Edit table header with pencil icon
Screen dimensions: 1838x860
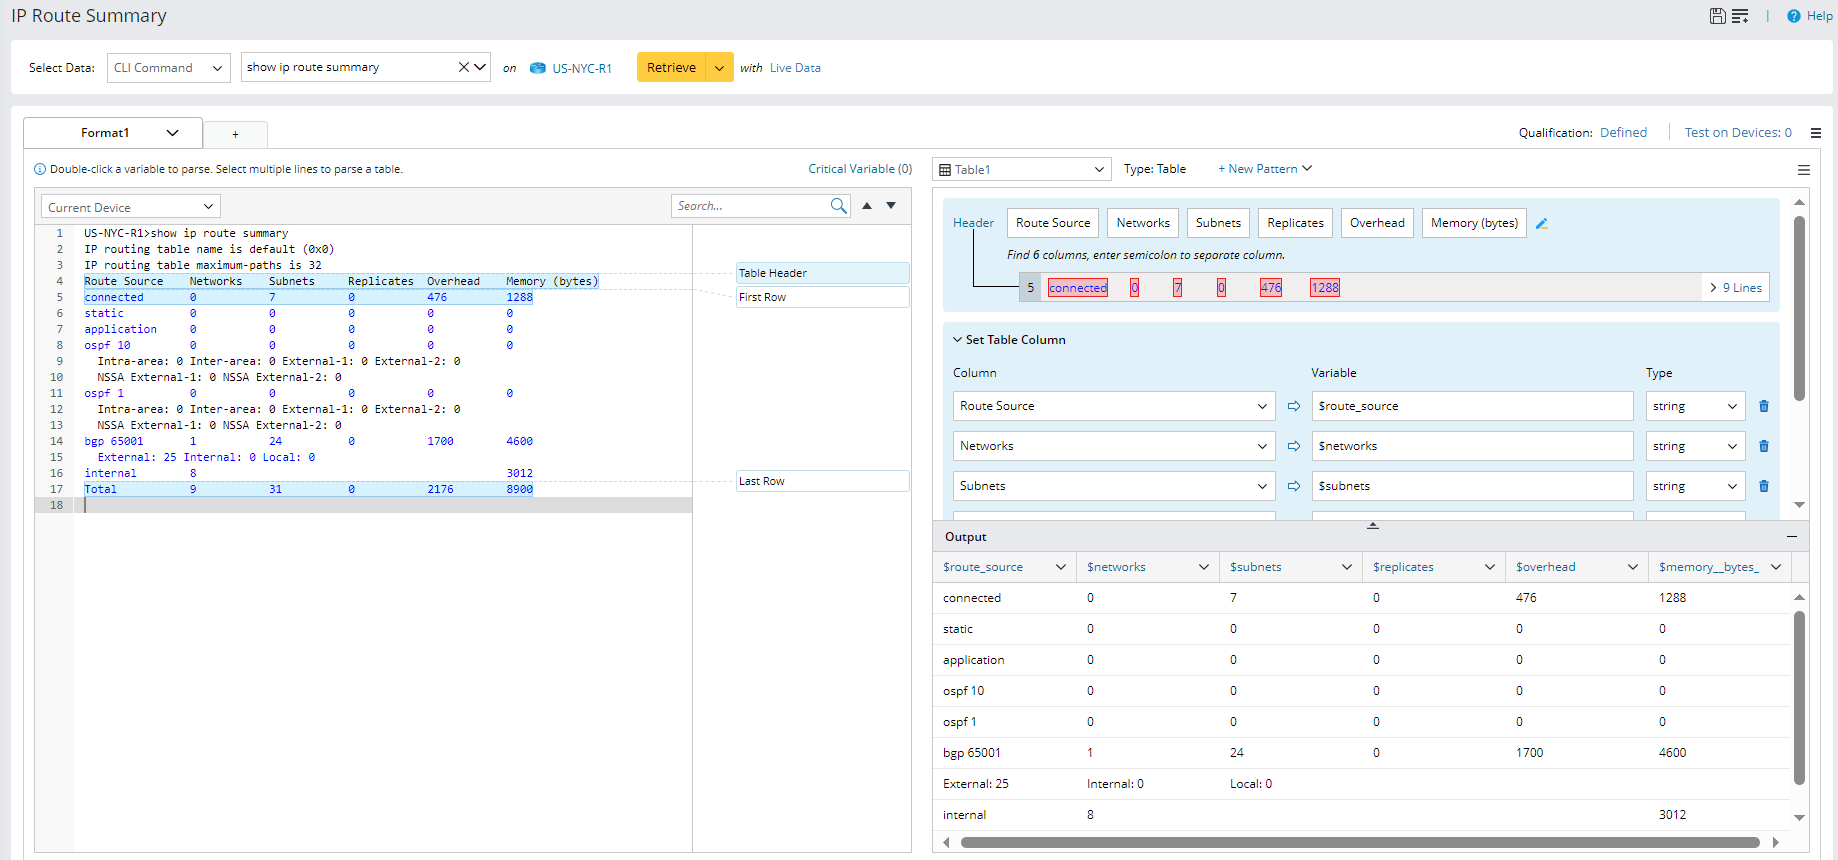pos(1542,224)
